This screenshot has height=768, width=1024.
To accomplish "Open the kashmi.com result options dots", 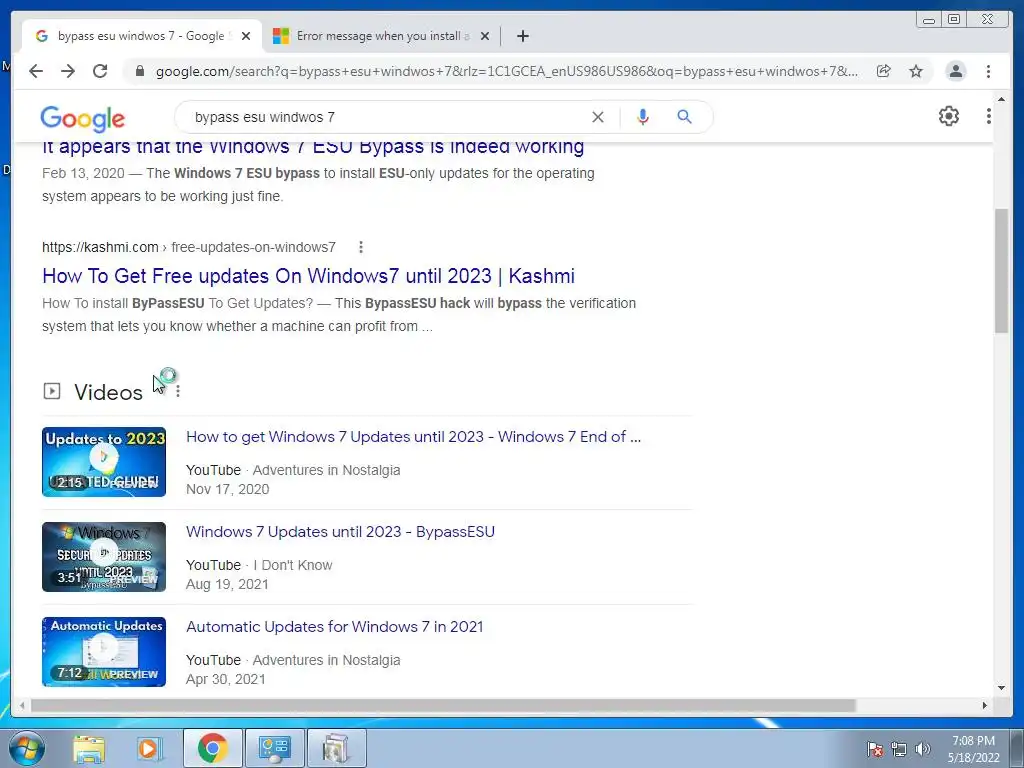I will (x=360, y=247).
